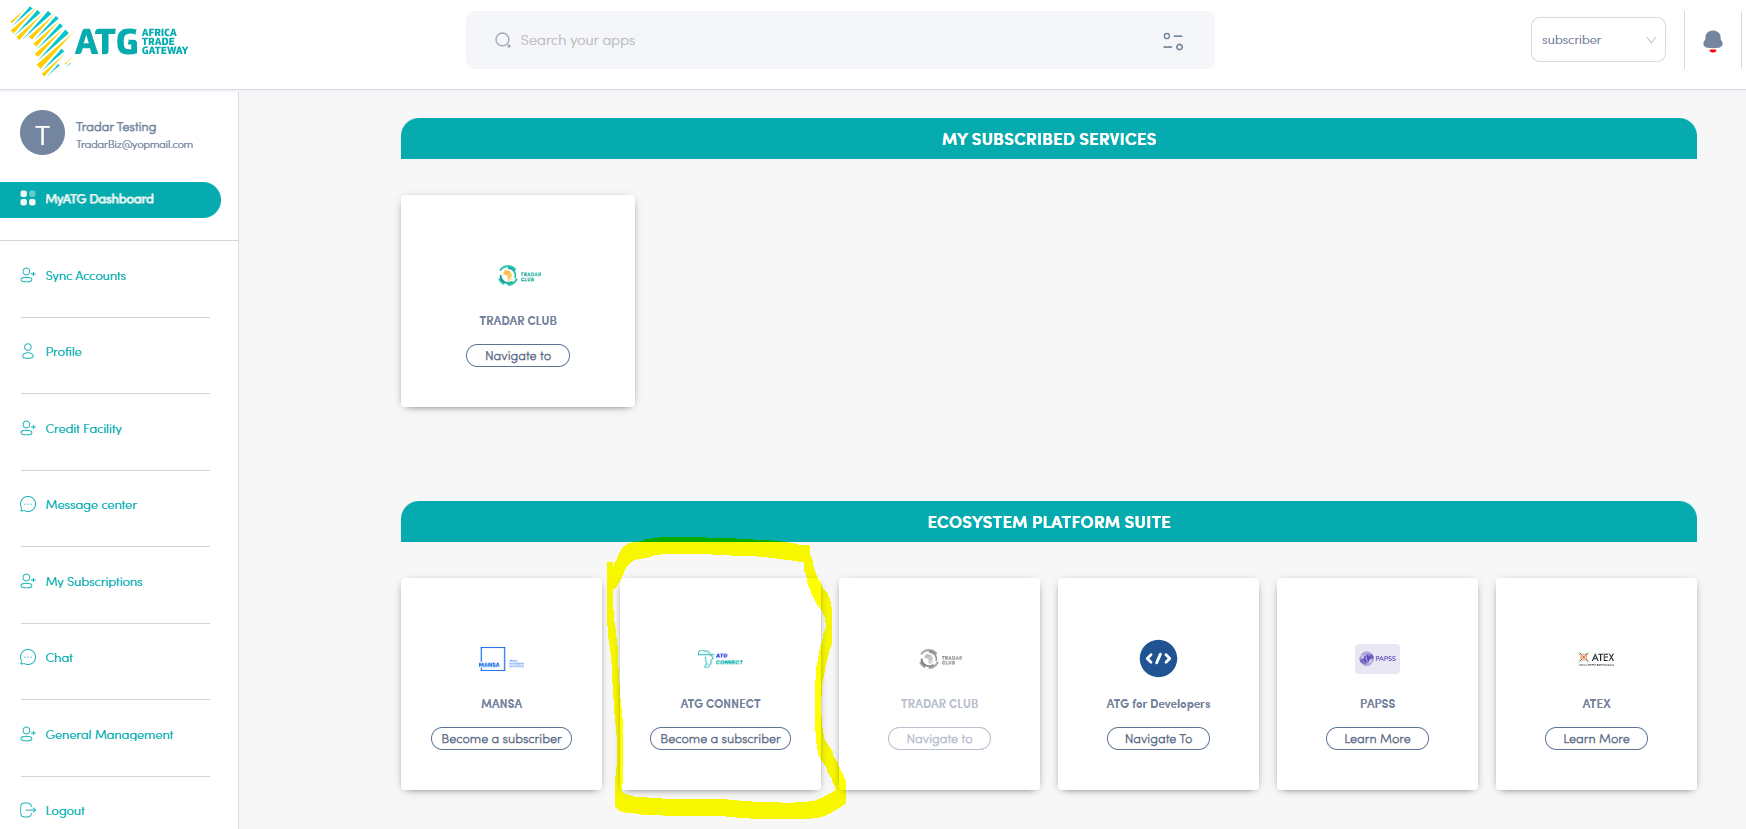Click the Tradar Testing user name
This screenshot has height=829, width=1746.
116,127
